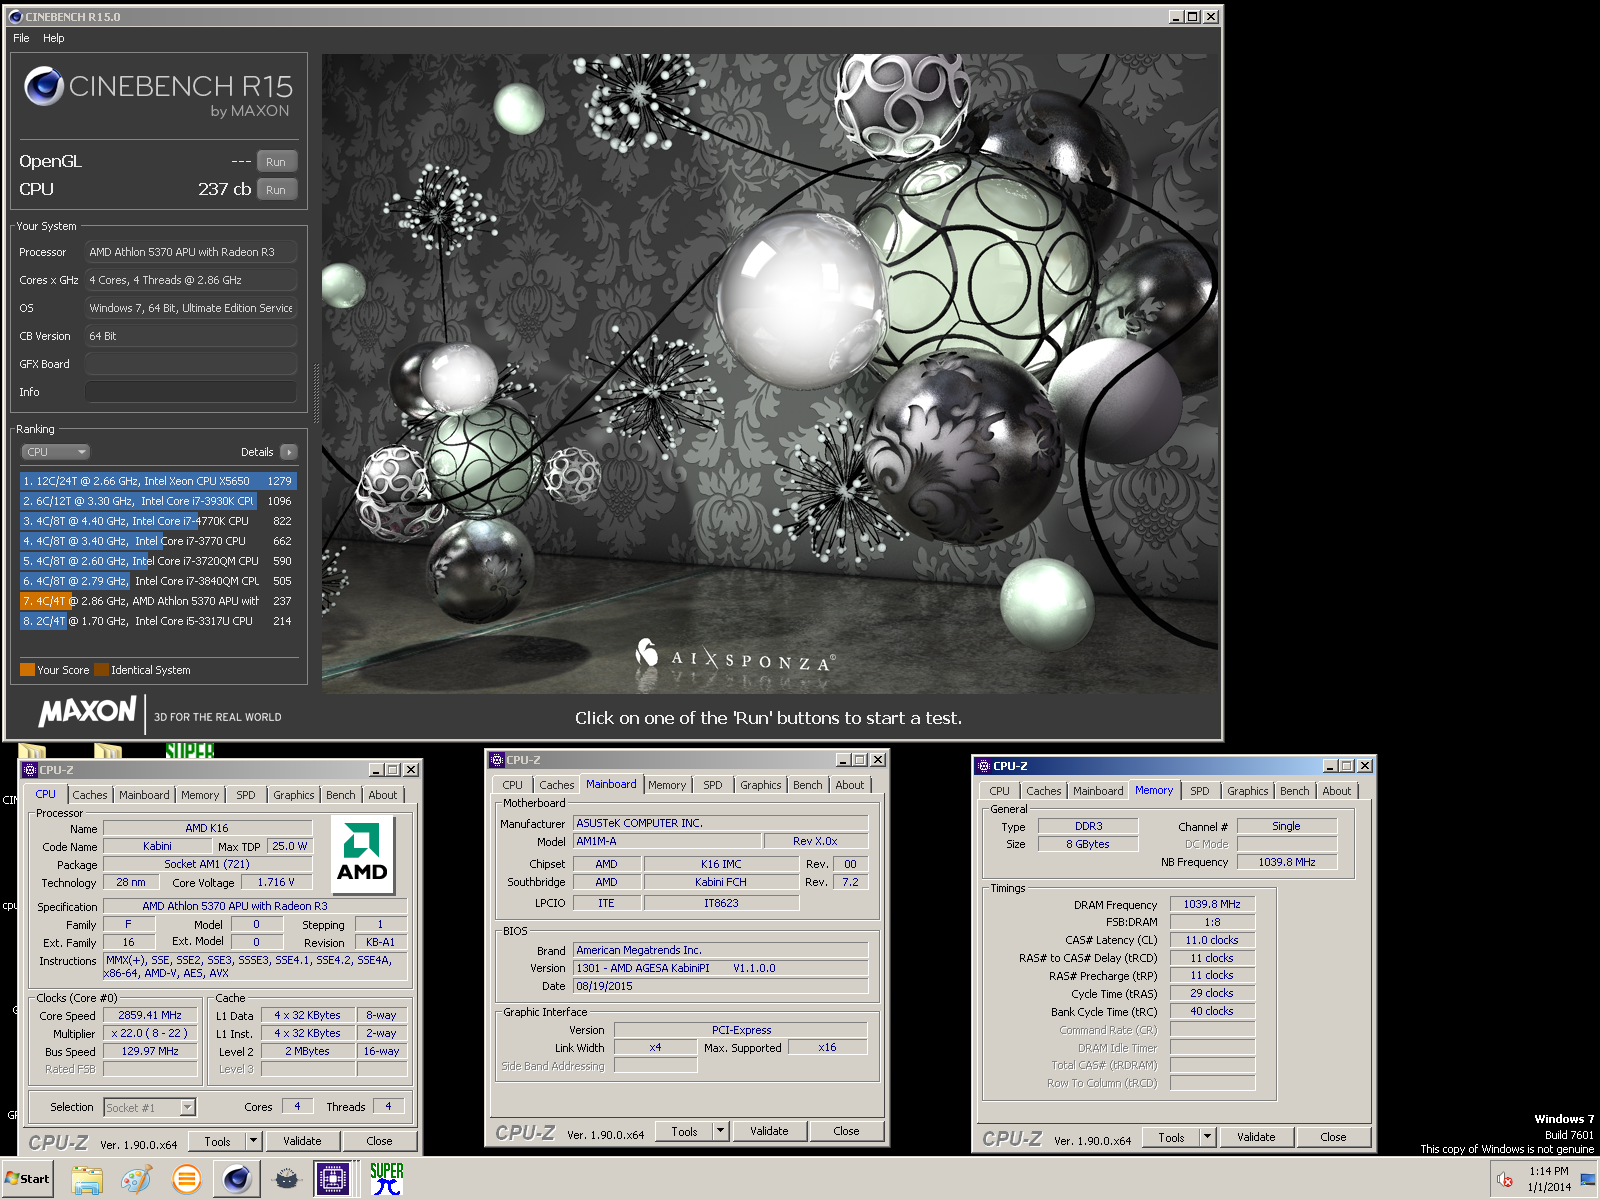The height and width of the screenshot is (1200, 1600).
Task: Switch to Caches tab in CPU-Z CPU window
Action: (x=90, y=795)
